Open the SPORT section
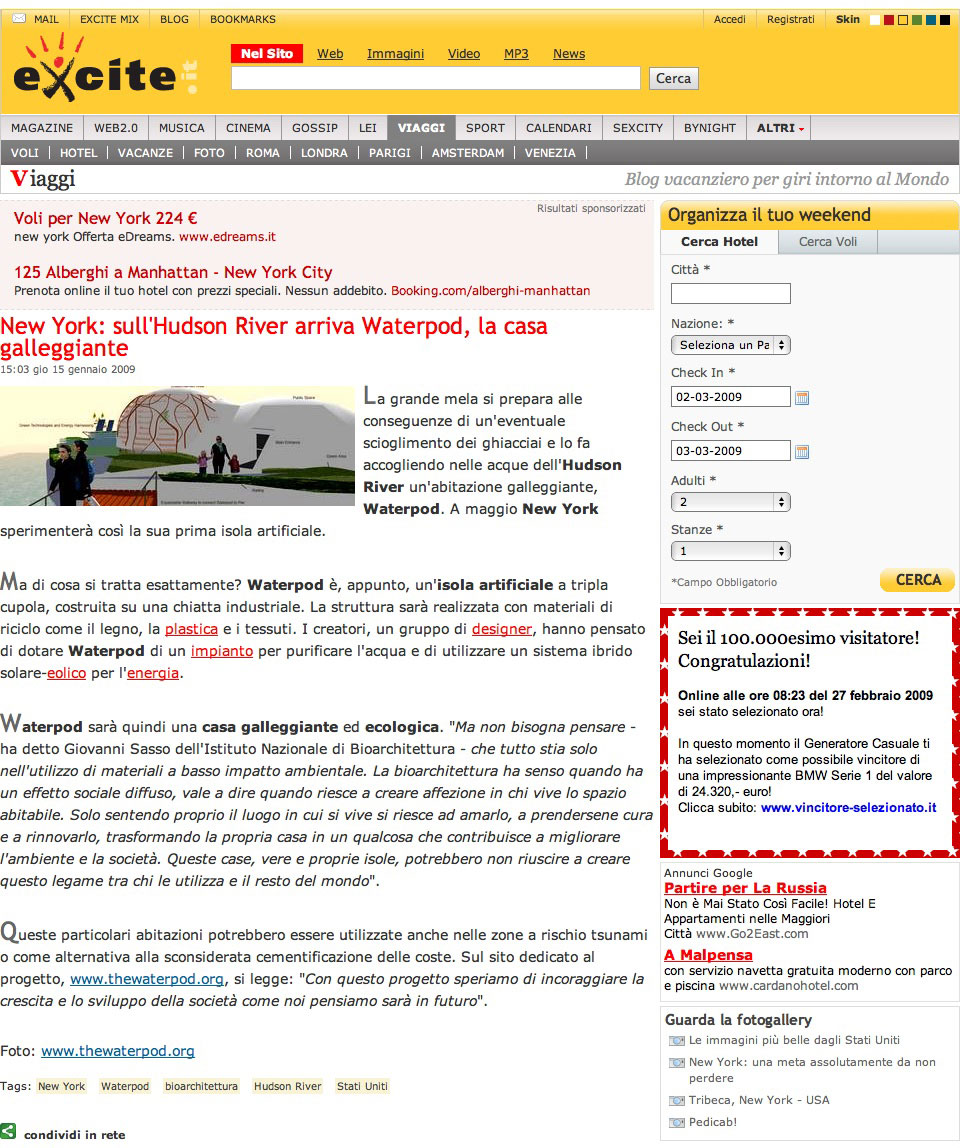The width and height of the screenshot is (960, 1148). (x=485, y=128)
